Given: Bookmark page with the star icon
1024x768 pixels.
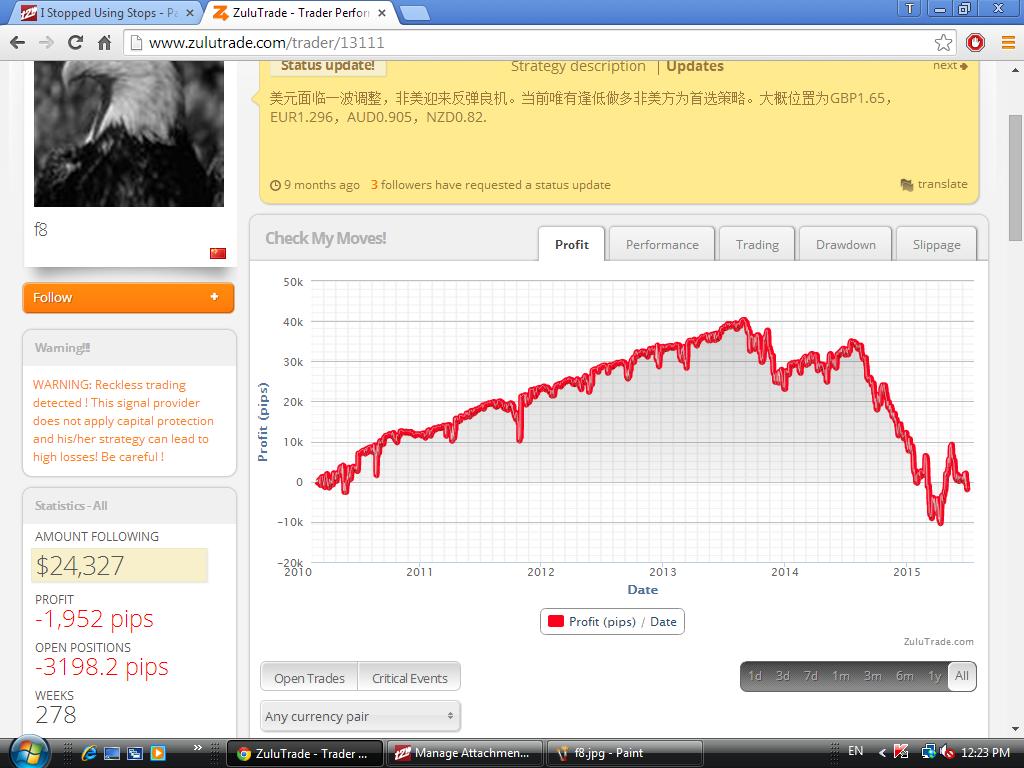Looking at the screenshot, I should [x=943, y=42].
